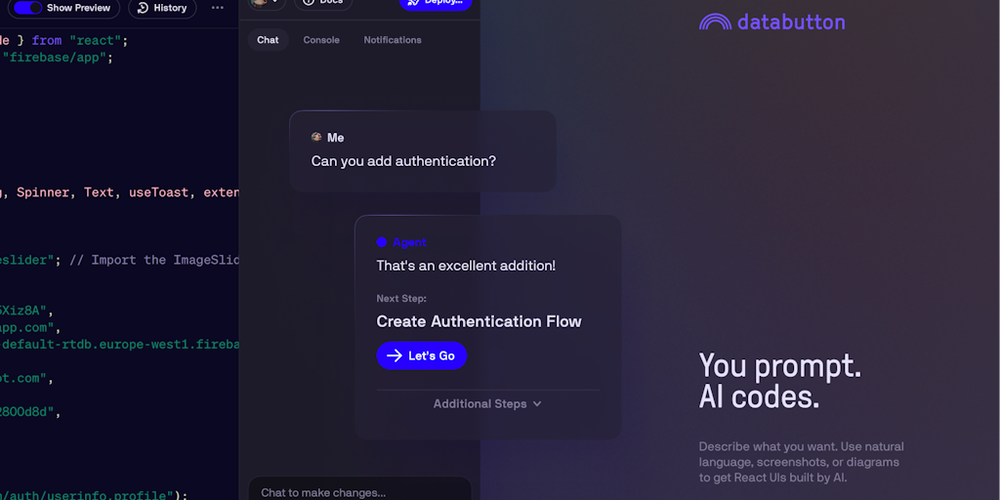Select 'That's an excellent addition!' reply text
The image size is (1000, 500).
click(x=466, y=265)
